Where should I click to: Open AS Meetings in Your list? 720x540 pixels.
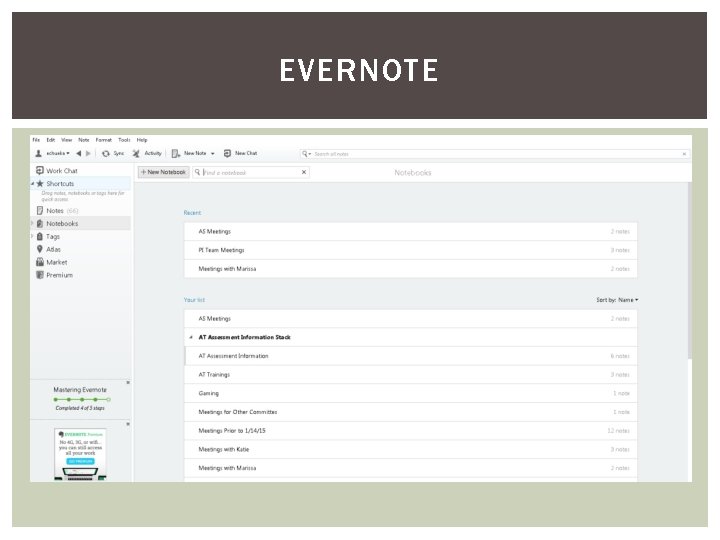point(411,319)
